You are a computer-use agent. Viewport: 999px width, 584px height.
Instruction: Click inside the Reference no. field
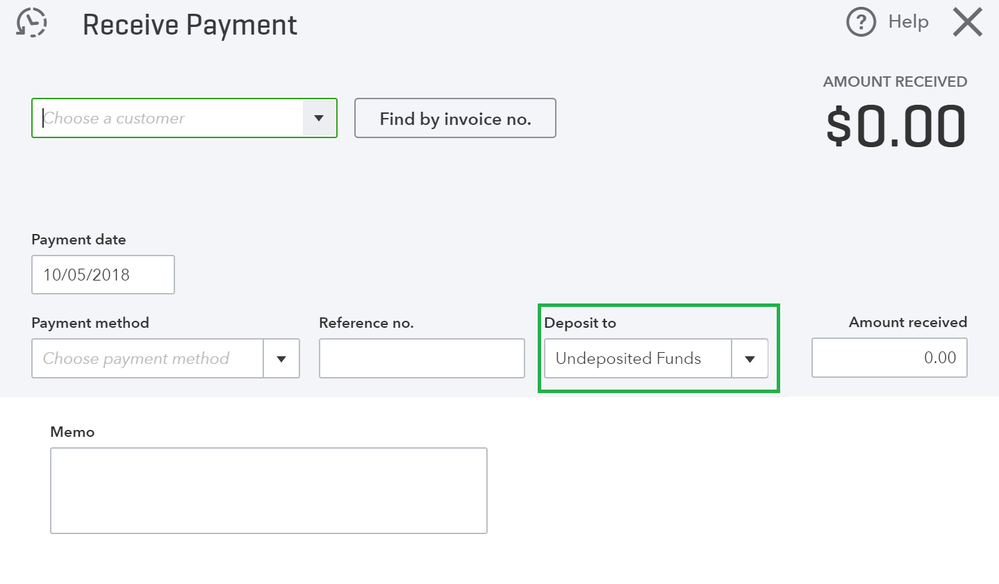pos(421,358)
